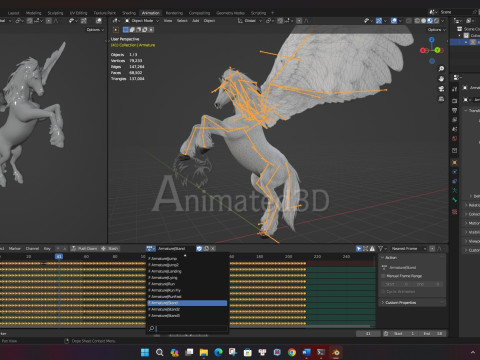Toggle viewport overlays button
The height and width of the screenshot is (360, 480).
[x=394, y=21]
